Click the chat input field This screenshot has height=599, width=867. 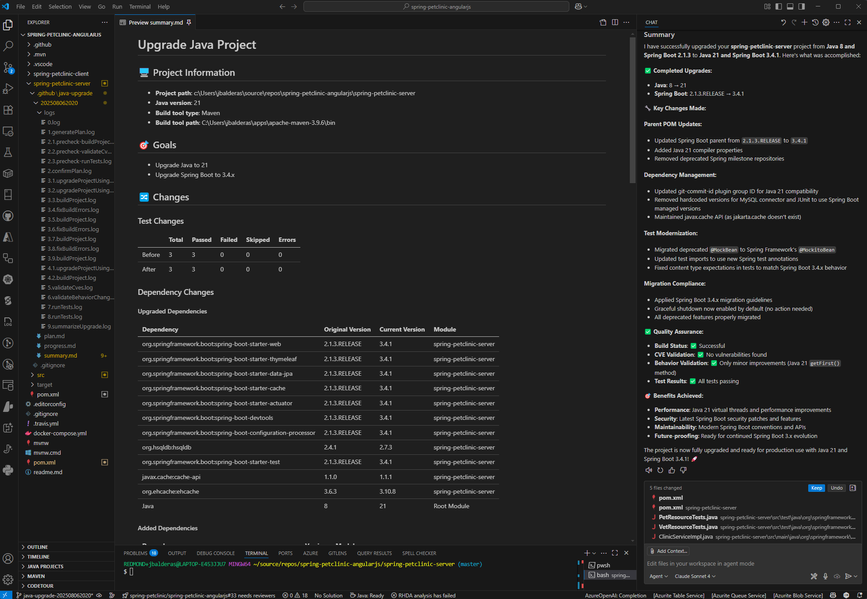coord(751,564)
